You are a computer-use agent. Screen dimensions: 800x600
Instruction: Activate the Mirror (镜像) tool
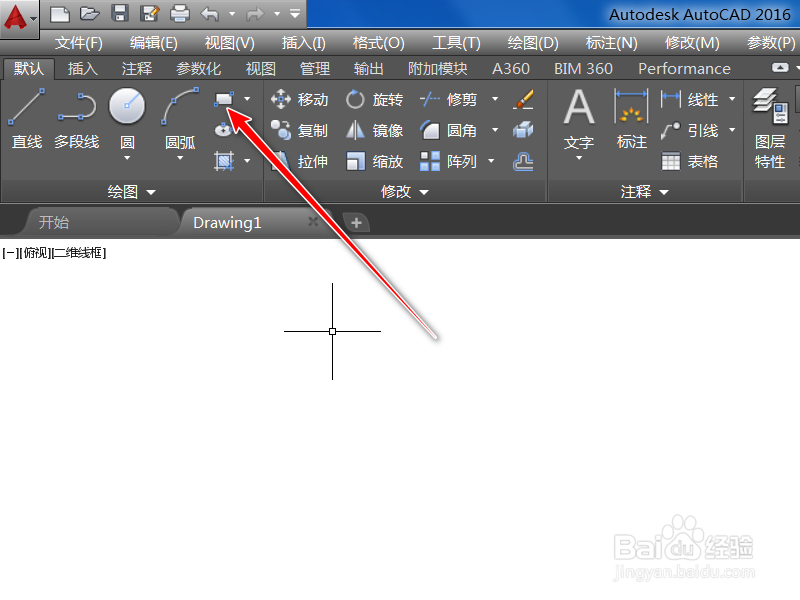click(x=374, y=131)
